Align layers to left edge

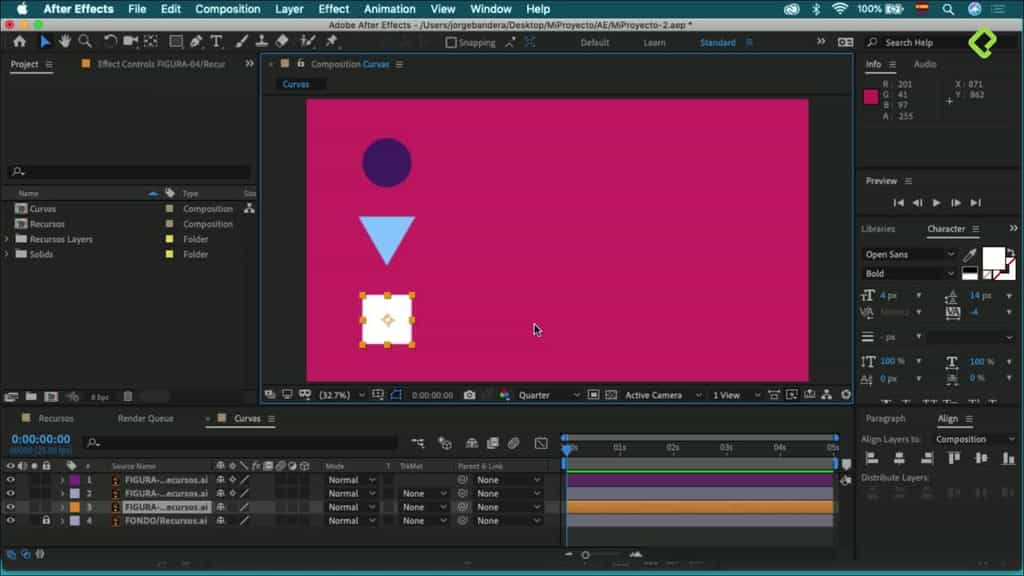coord(872,458)
